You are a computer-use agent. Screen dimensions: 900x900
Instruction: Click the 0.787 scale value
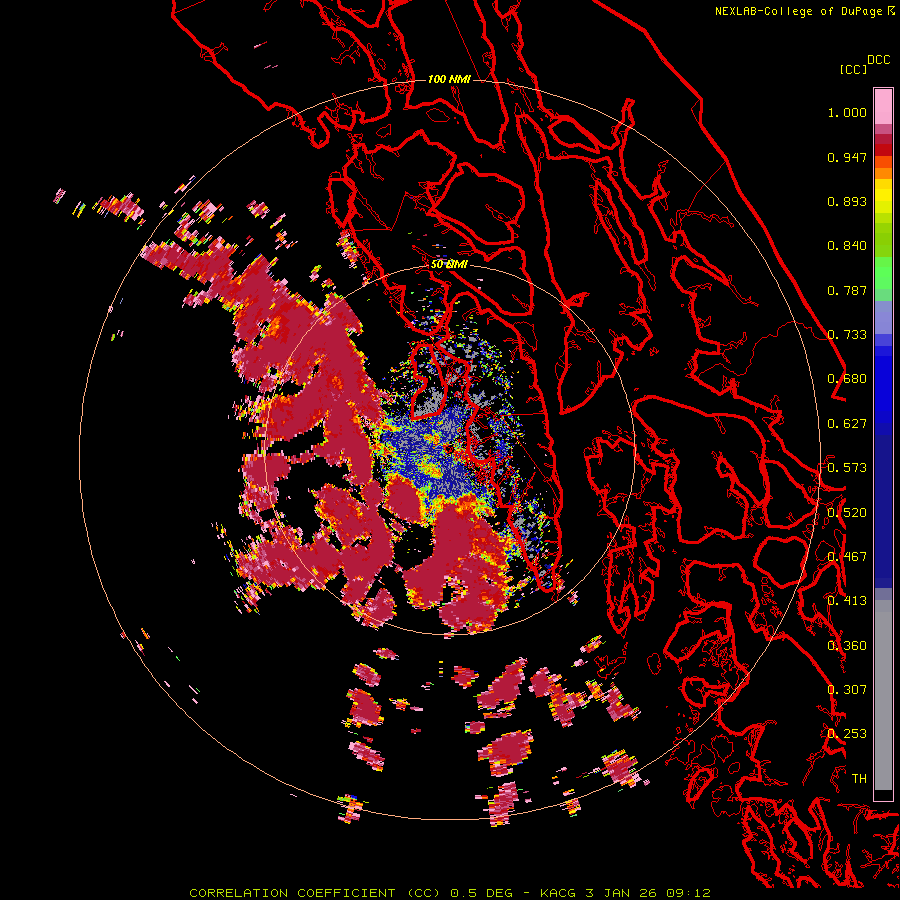[x=847, y=290]
